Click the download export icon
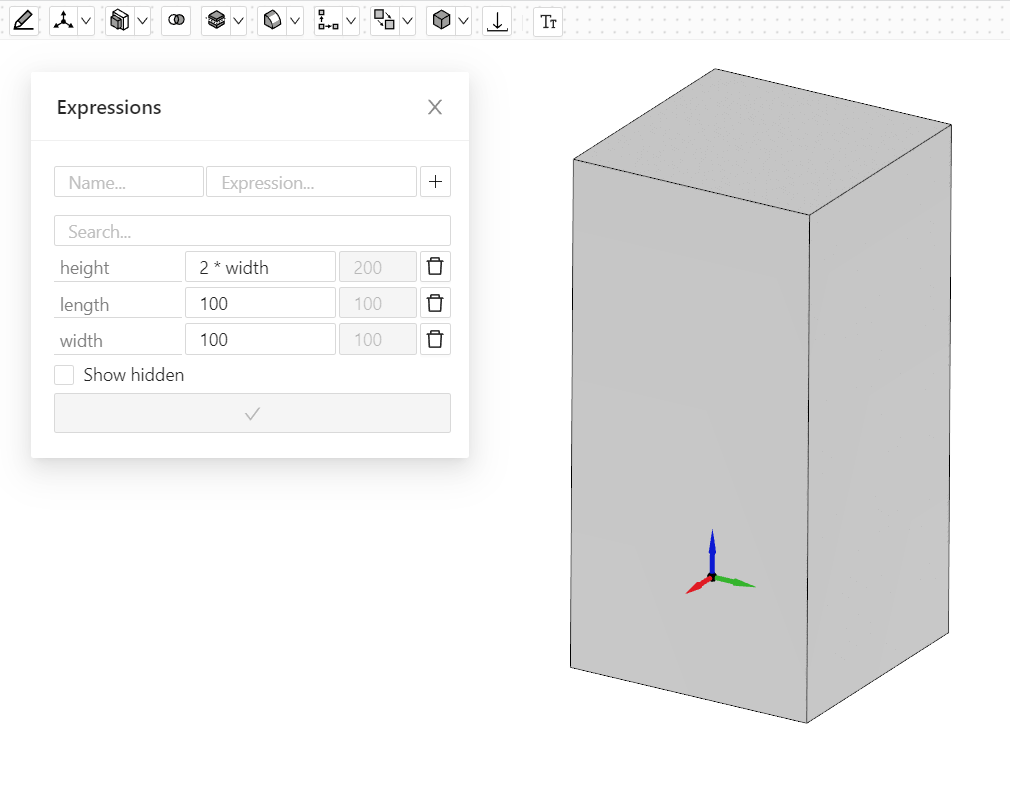The height and width of the screenshot is (792, 1010). pyautogui.click(x=496, y=21)
